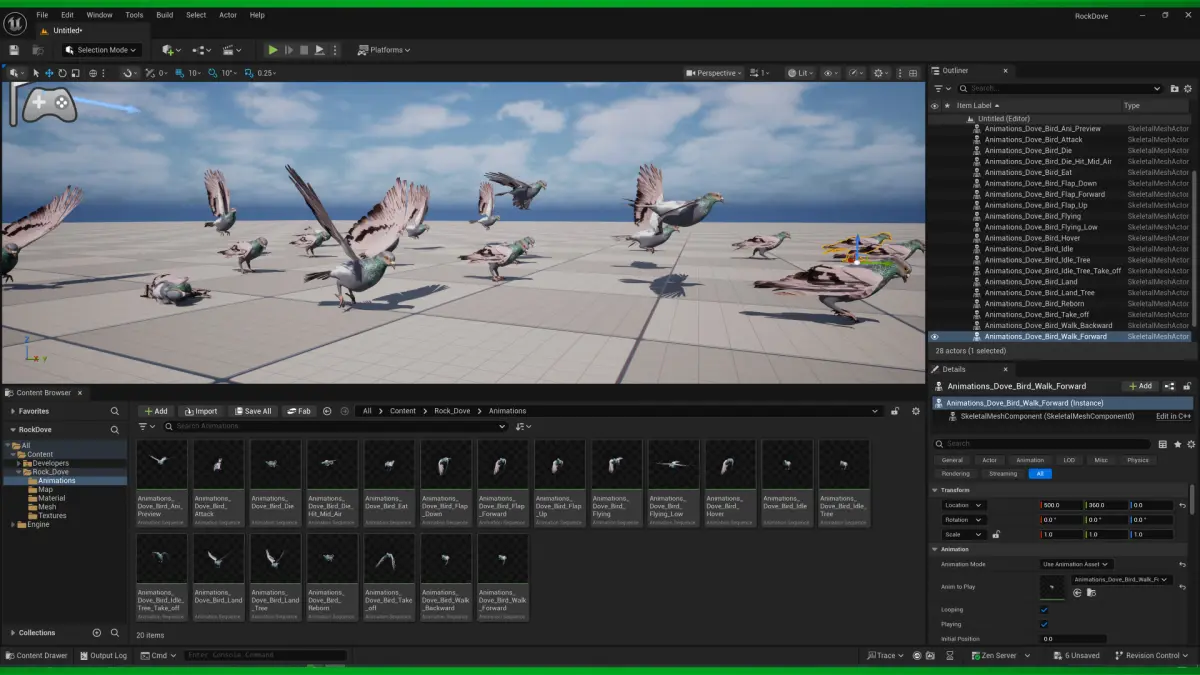Open the viewport performance gauge menu
The width and height of the screenshot is (1200, 675).
(x=856, y=73)
